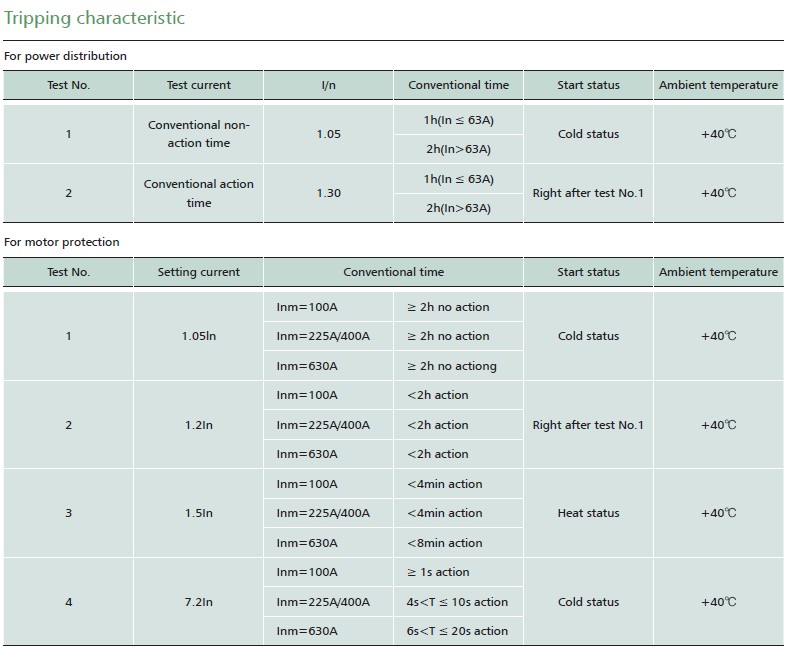The image size is (786, 648).
Task: Click the "1.5In" setting current cell
Action: point(199,513)
